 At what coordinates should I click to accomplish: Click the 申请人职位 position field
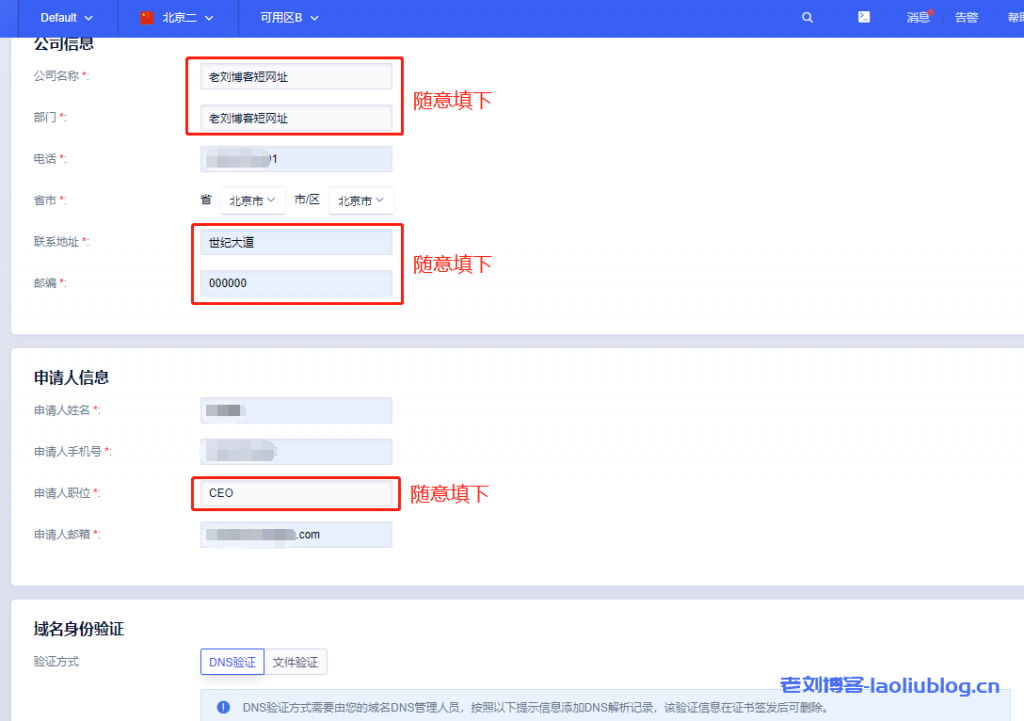tap(296, 493)
